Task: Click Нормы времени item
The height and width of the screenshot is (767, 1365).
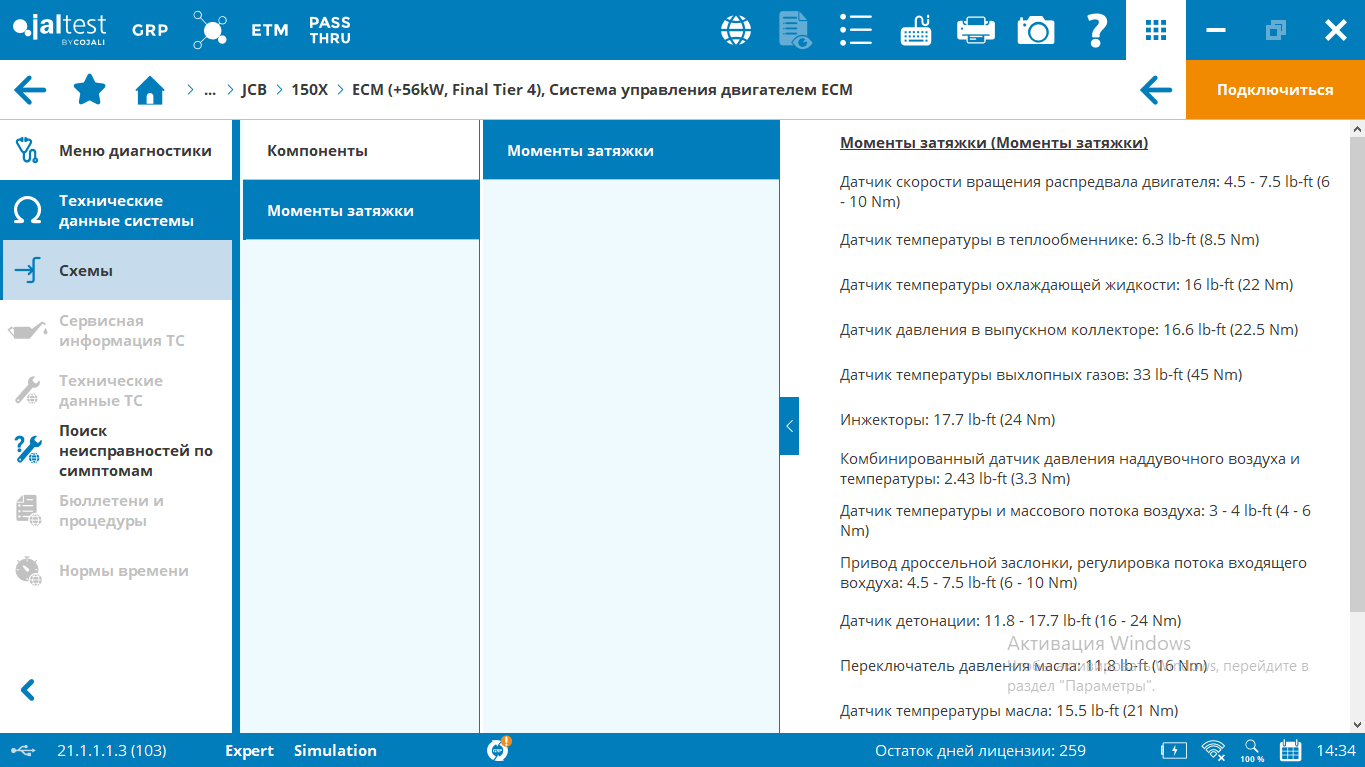Action: [116, 571]
